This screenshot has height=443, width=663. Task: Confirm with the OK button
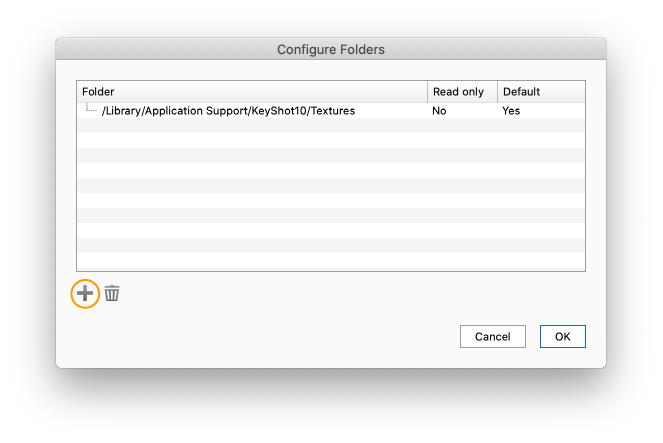tap(562, 337)
